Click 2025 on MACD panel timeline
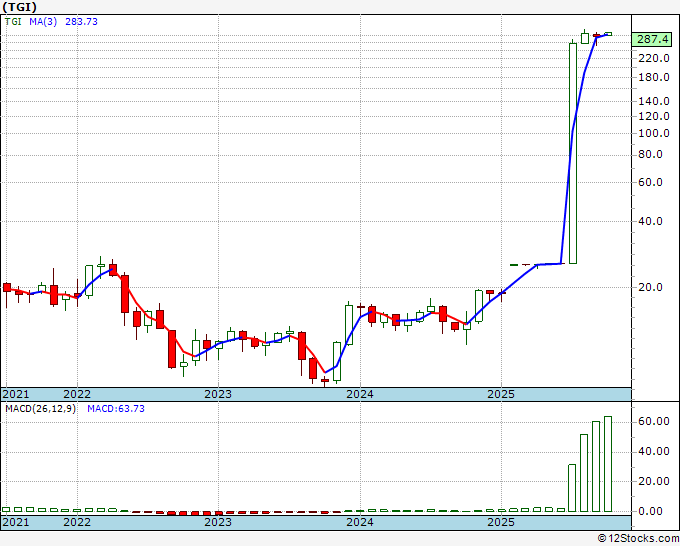680x546 pixels. (501, 522)
